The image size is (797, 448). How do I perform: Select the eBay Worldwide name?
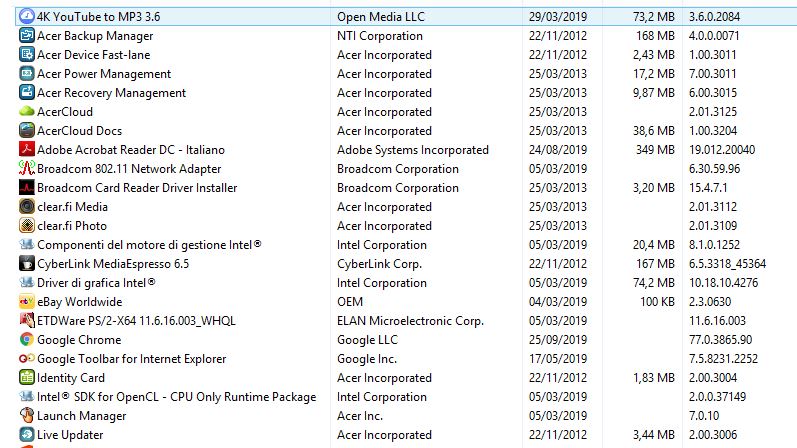[79, 302]
